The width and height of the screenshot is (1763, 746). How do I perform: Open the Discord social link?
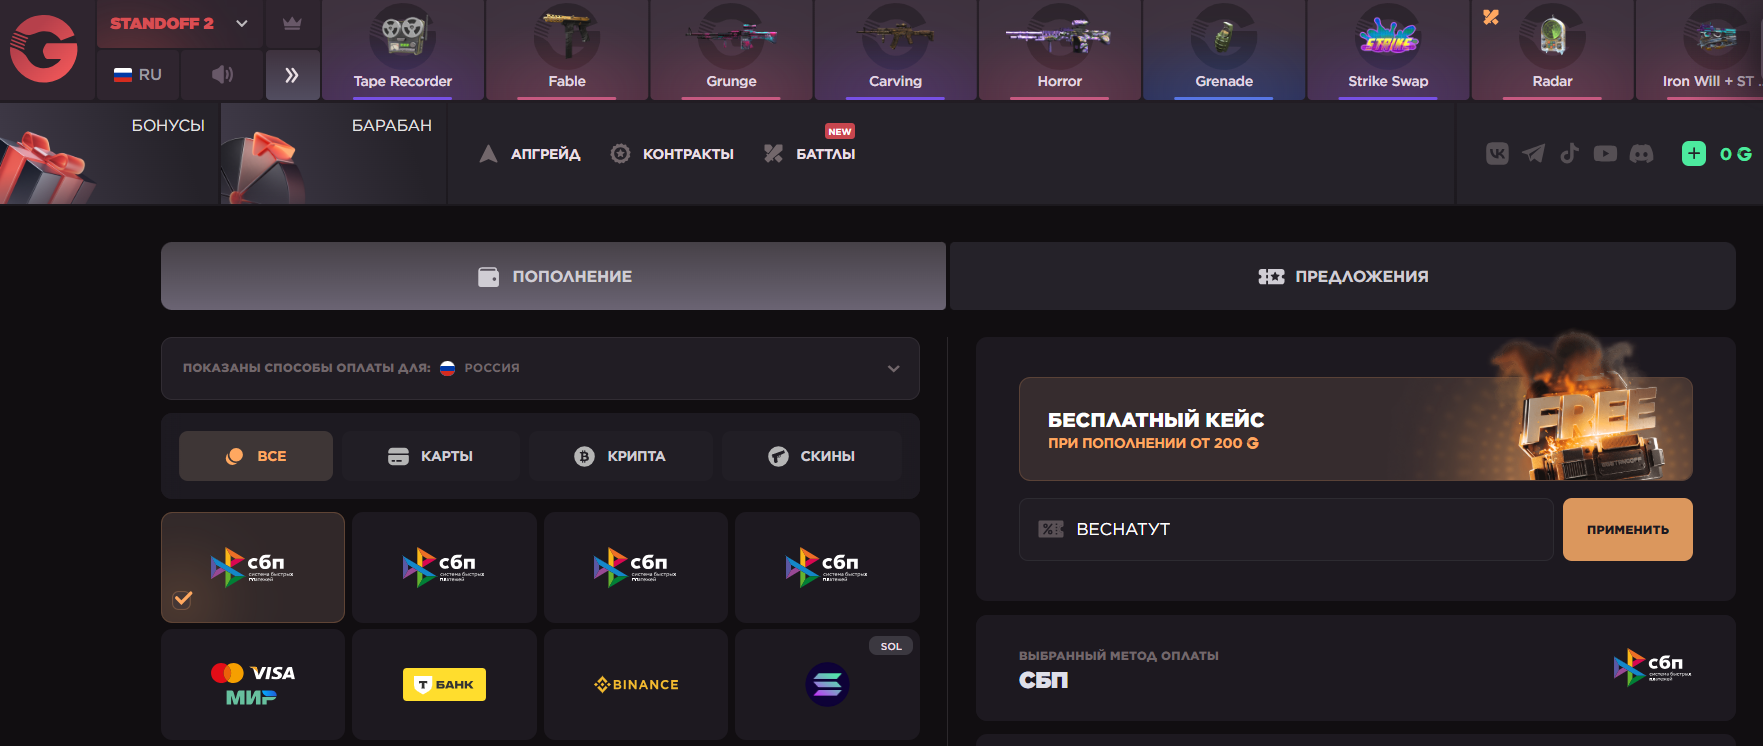[1641, 153]
